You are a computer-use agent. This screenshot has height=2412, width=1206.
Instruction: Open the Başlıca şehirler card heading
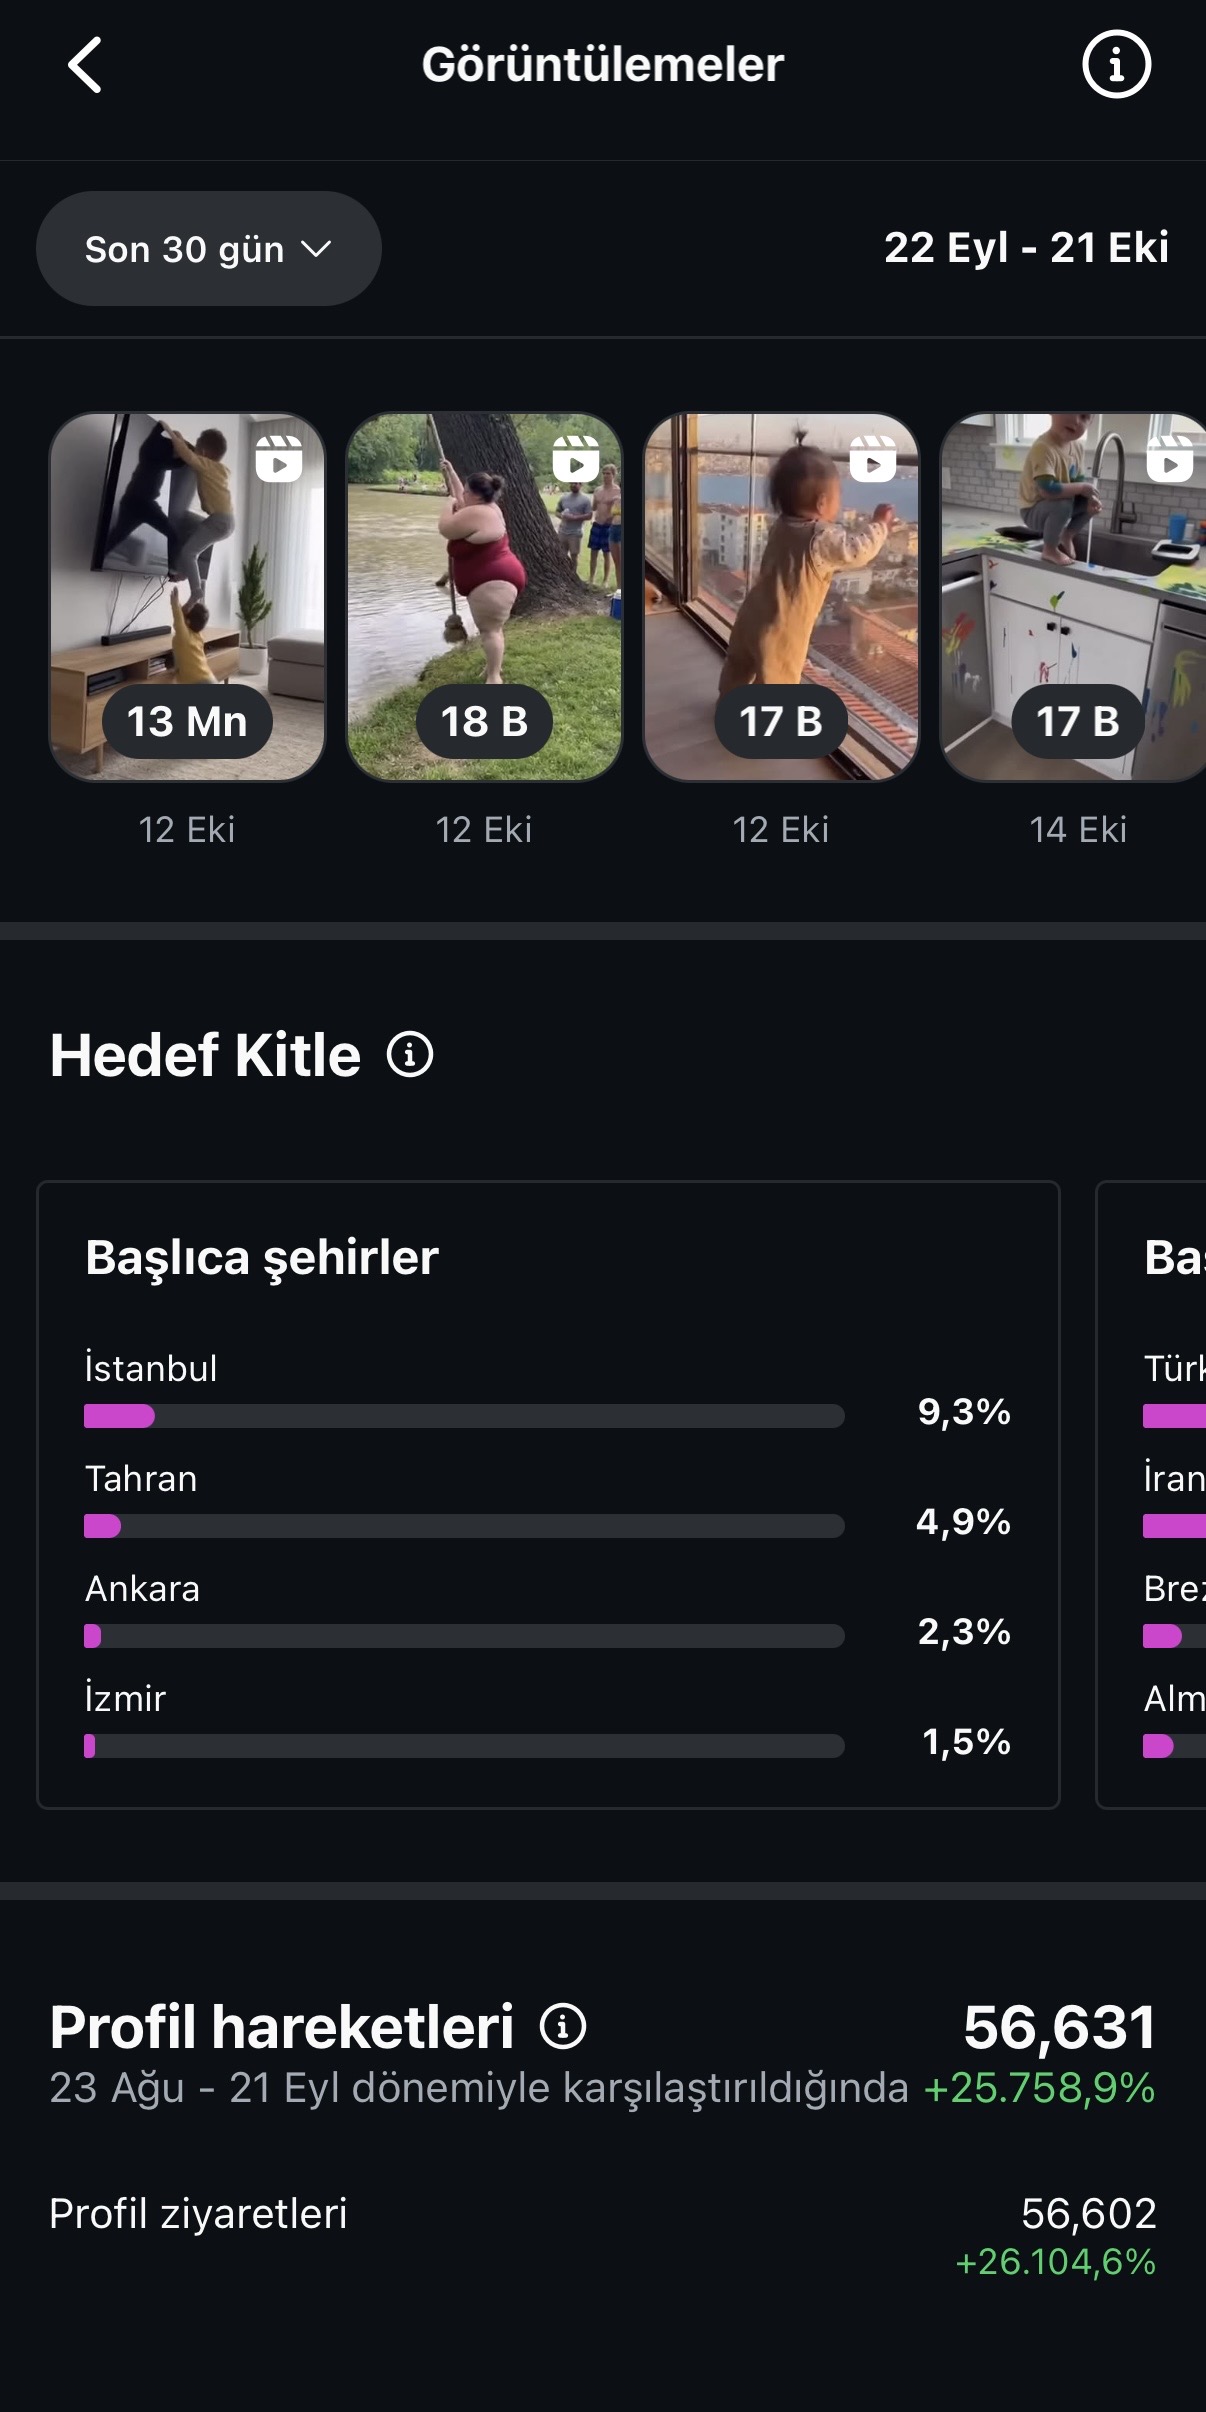point(262,1257)
